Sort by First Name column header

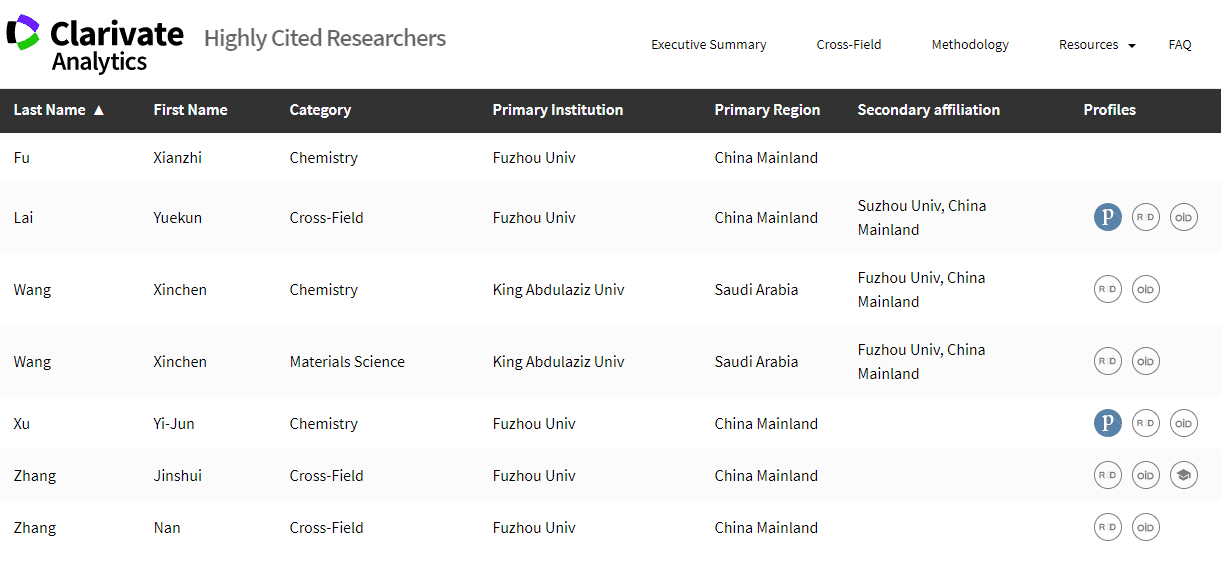click(x=190, y=110)
